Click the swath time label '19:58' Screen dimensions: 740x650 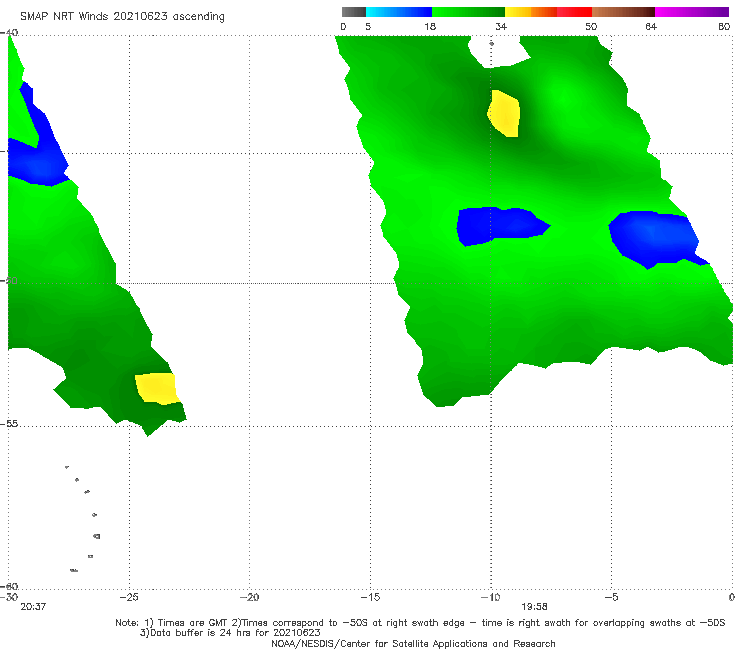534,607
